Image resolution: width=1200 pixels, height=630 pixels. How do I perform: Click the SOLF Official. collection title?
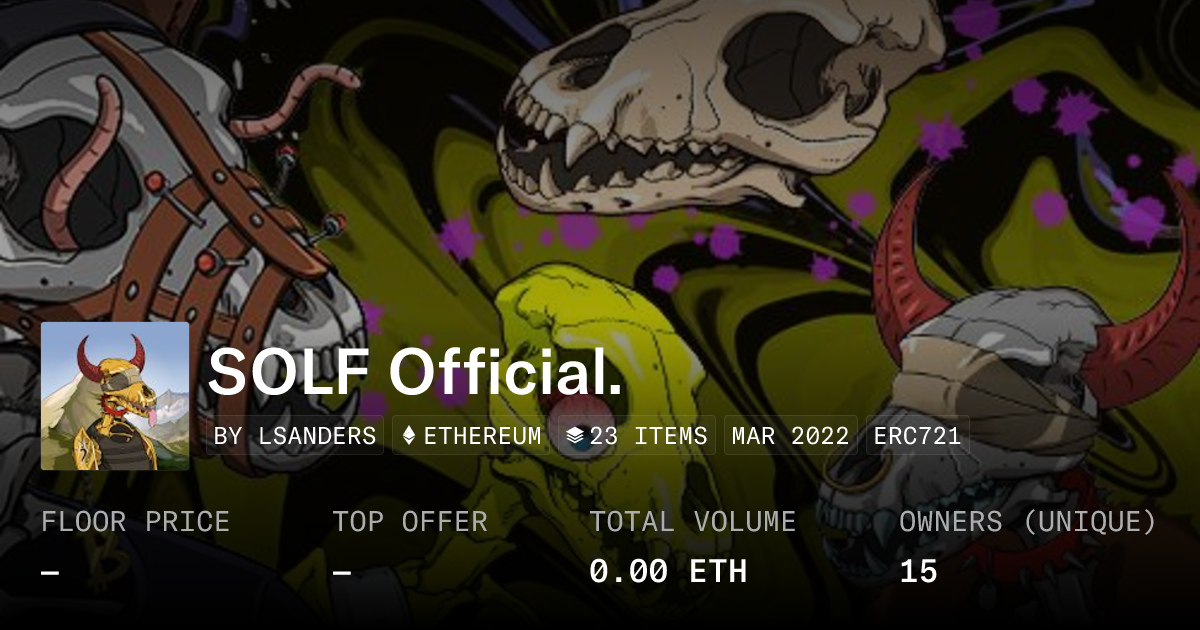click(416, 374)
